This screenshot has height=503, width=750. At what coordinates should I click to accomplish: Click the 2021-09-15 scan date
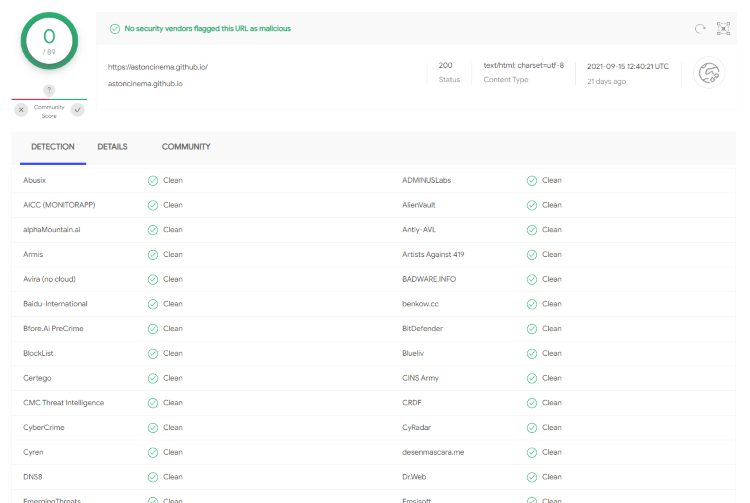coord(628,66)
